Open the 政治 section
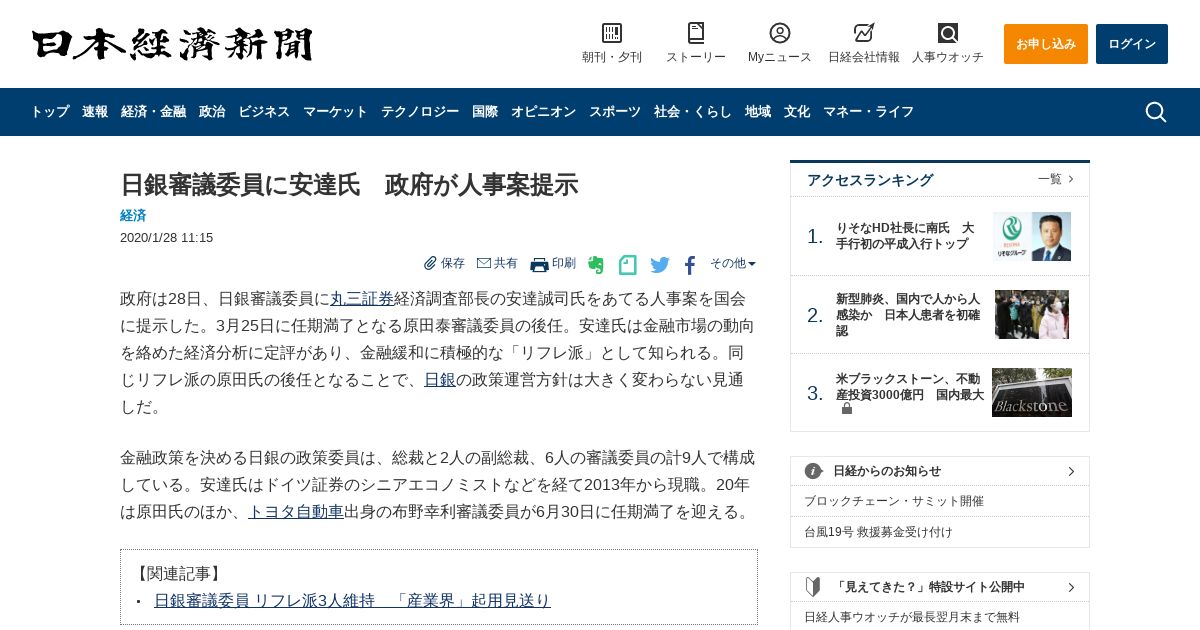 click(x=212, y=112)
